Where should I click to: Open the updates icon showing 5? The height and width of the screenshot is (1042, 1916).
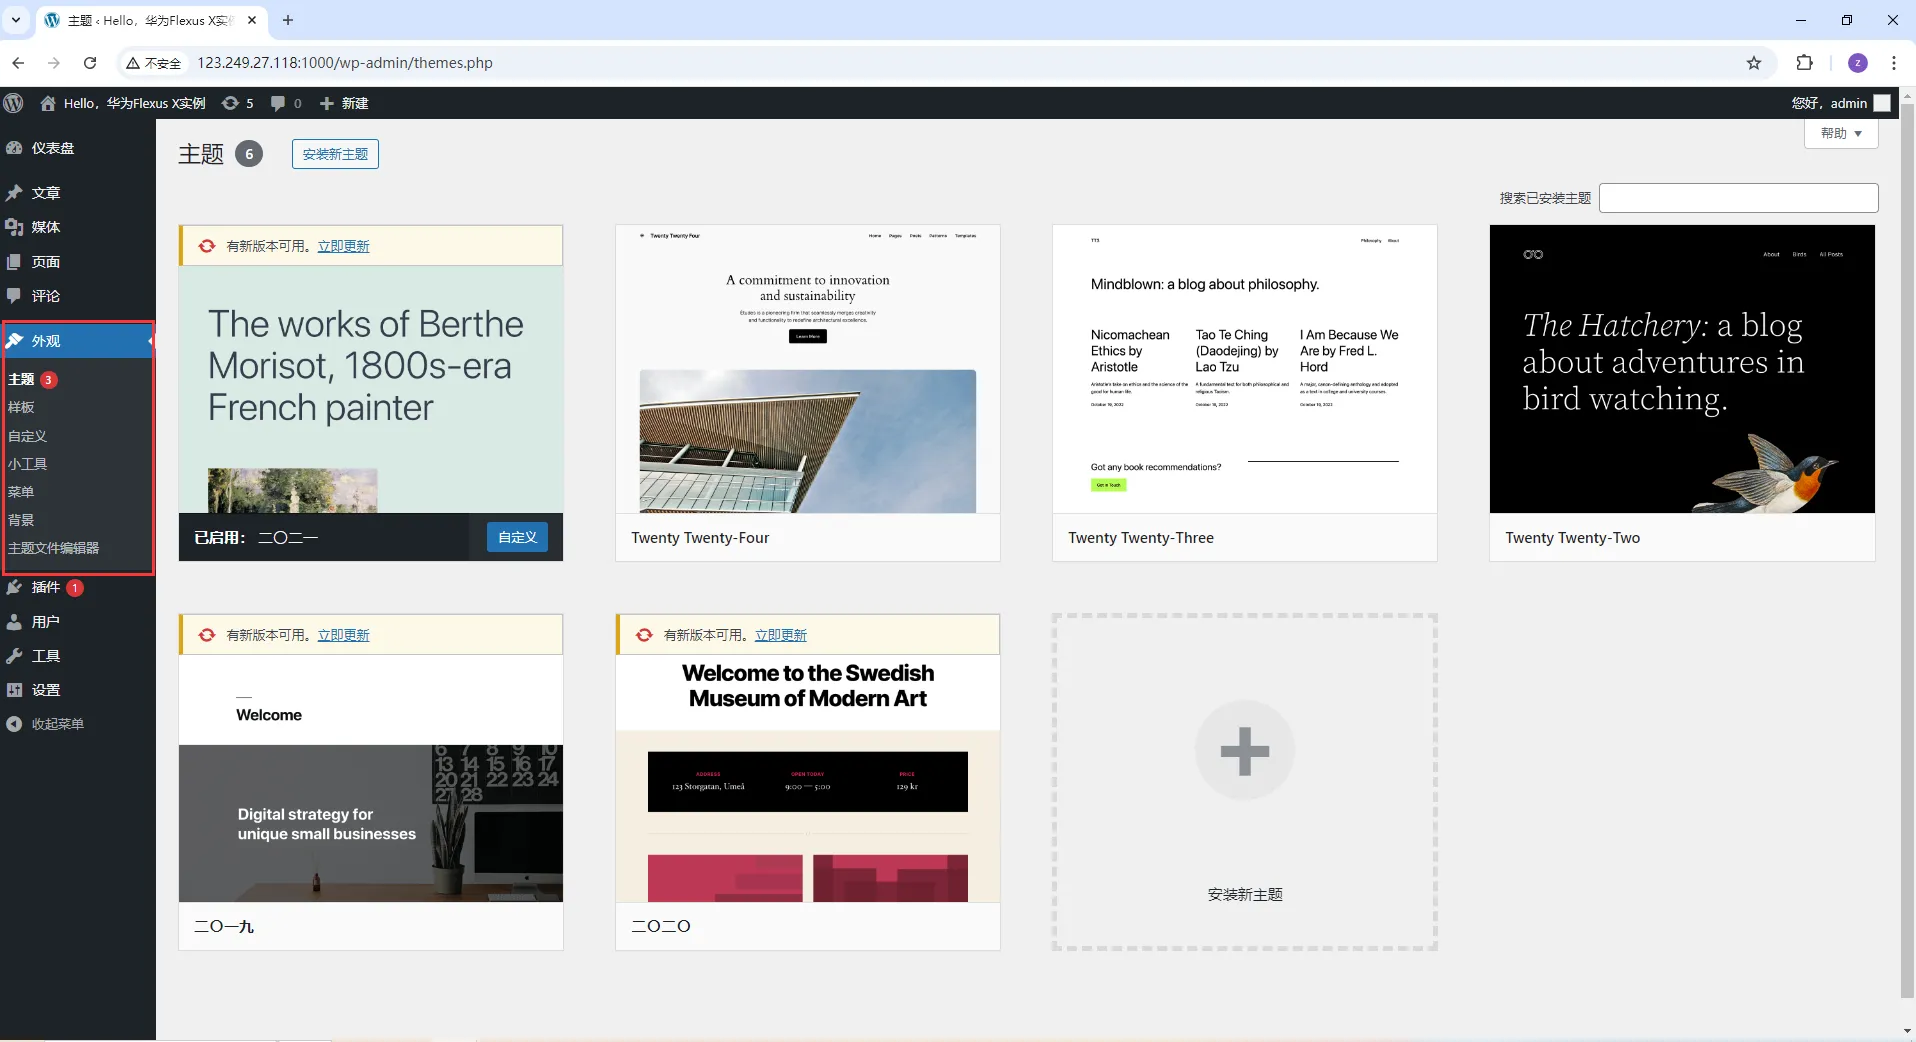pyautogui.click(x=230, y=103)
